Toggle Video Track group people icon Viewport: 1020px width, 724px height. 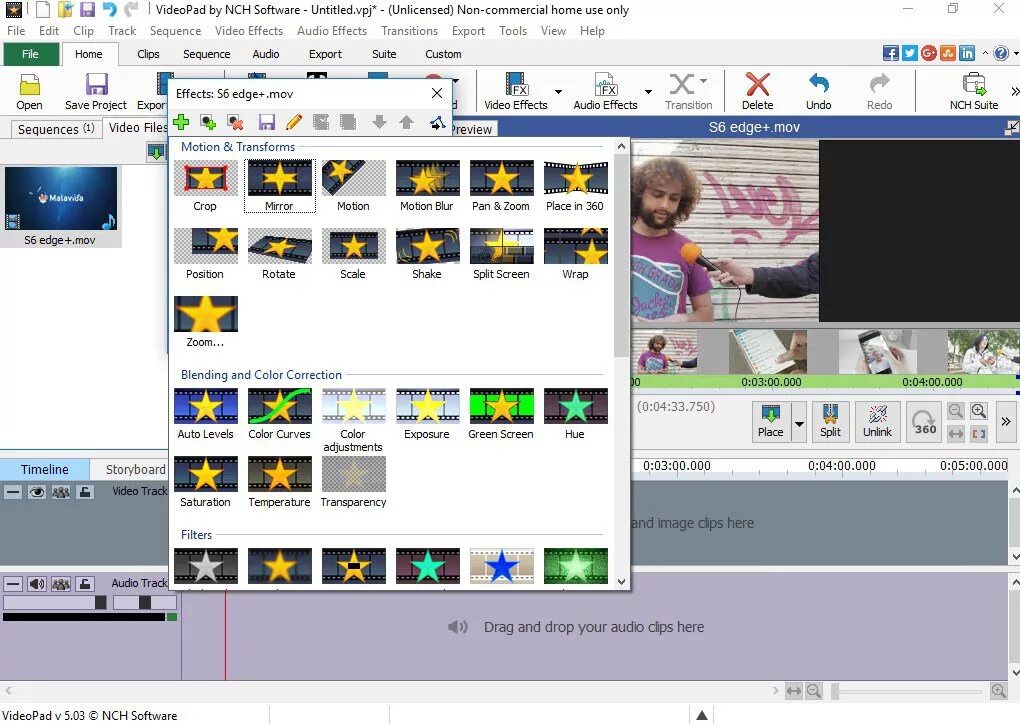(60, 492)
